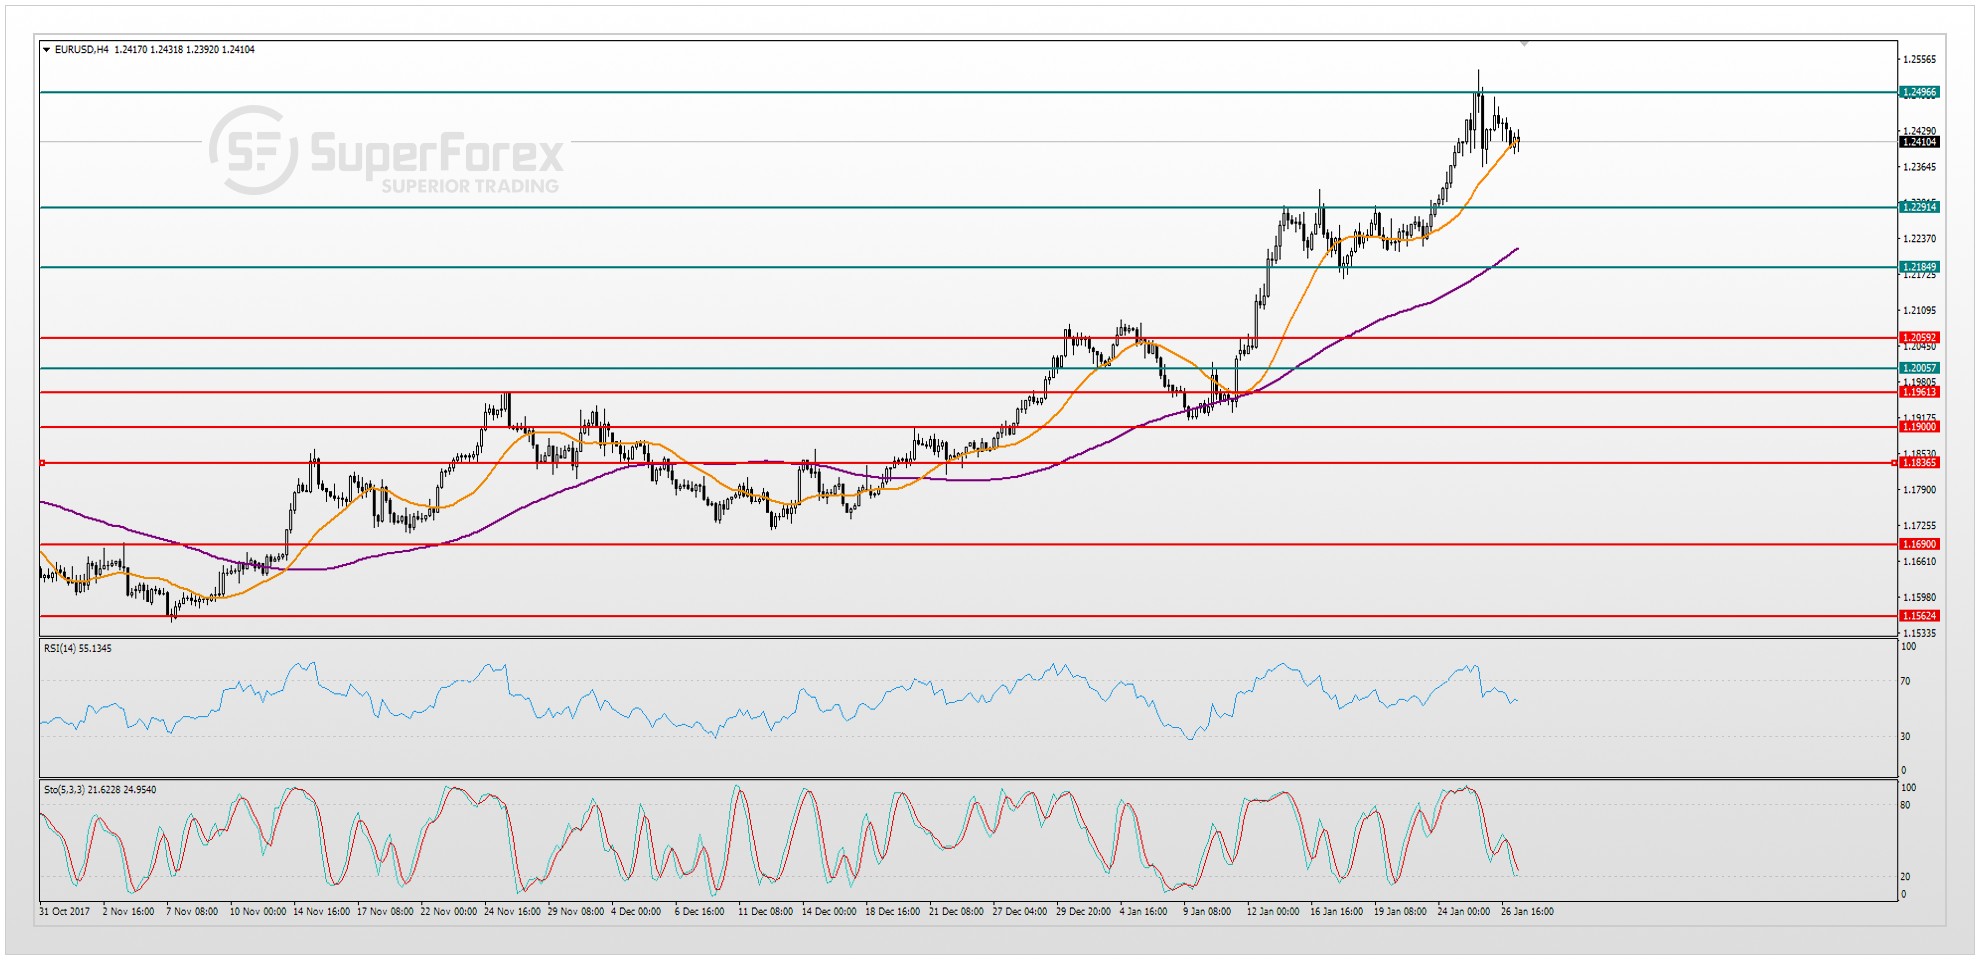
Task: Click the black current price tag 1.24104
Action: (x=1919, y=142)
